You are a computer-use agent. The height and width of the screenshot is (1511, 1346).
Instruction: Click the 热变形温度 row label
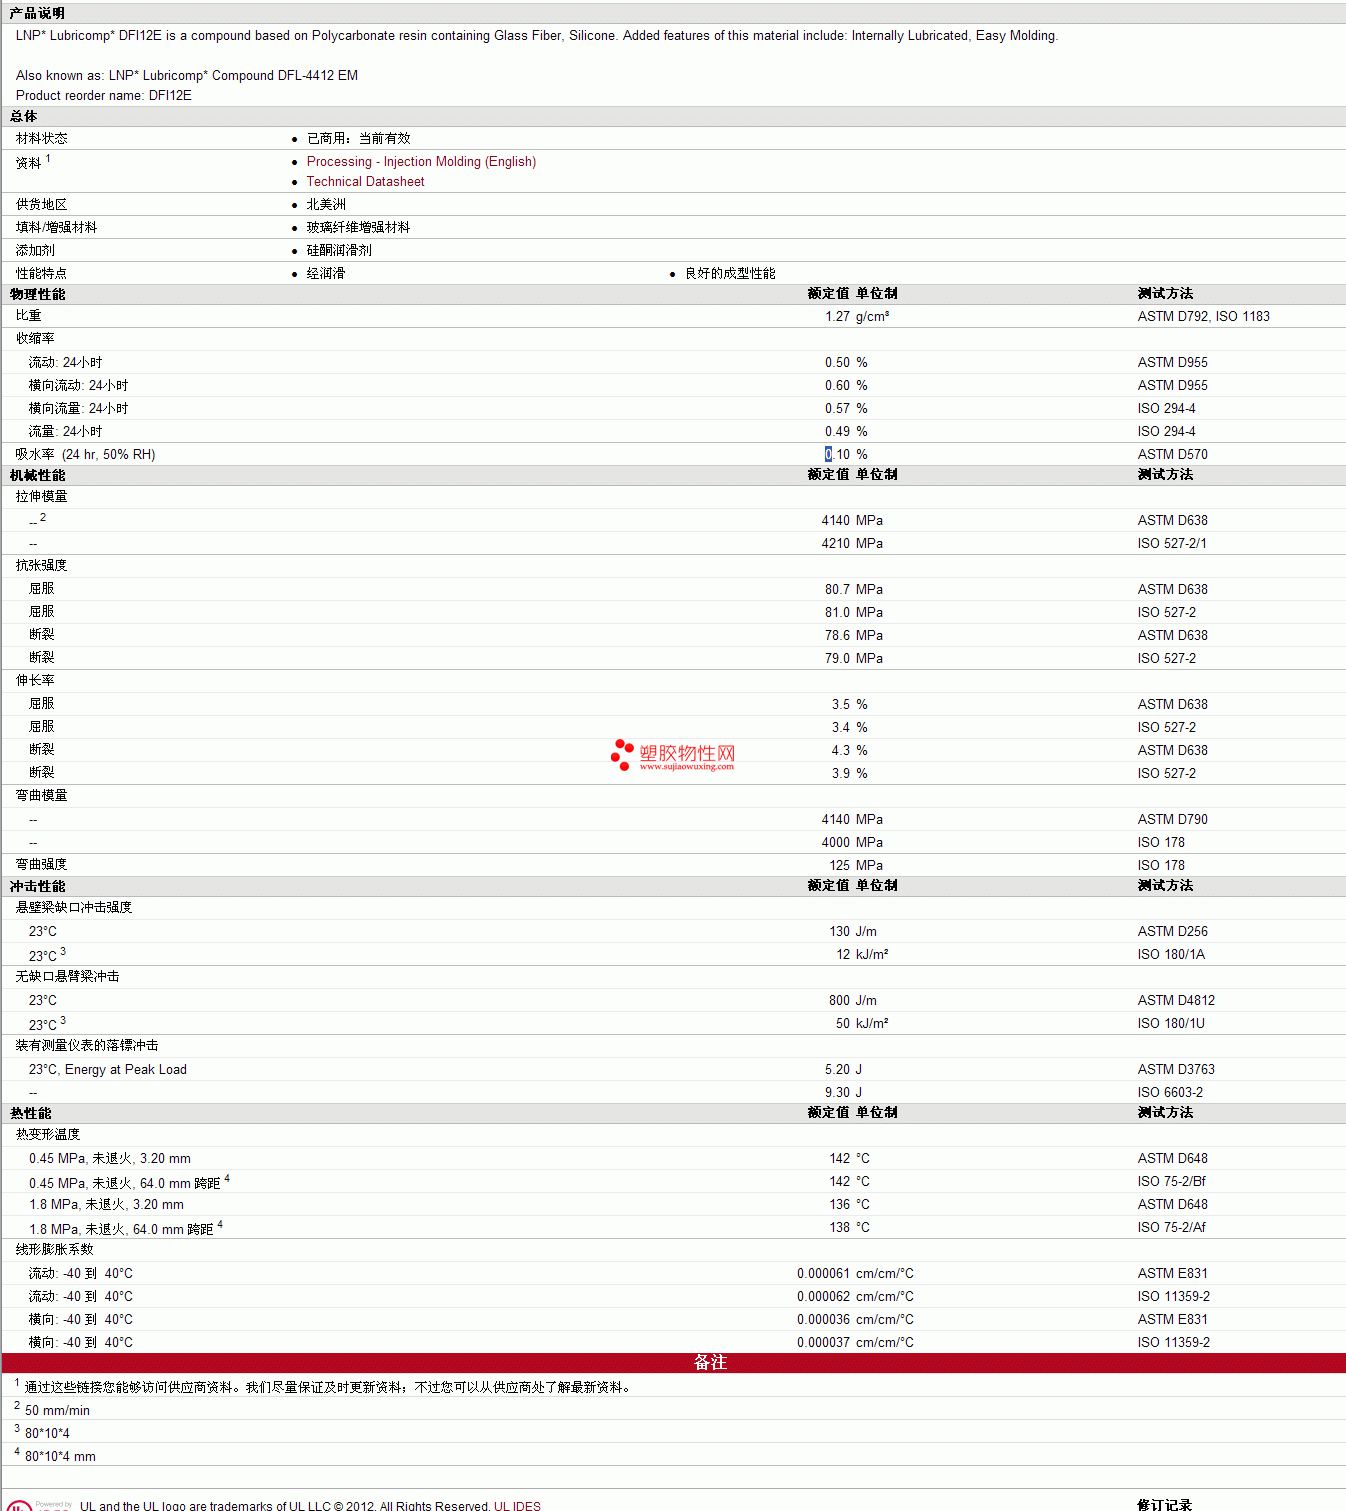tap(48, 1134)
